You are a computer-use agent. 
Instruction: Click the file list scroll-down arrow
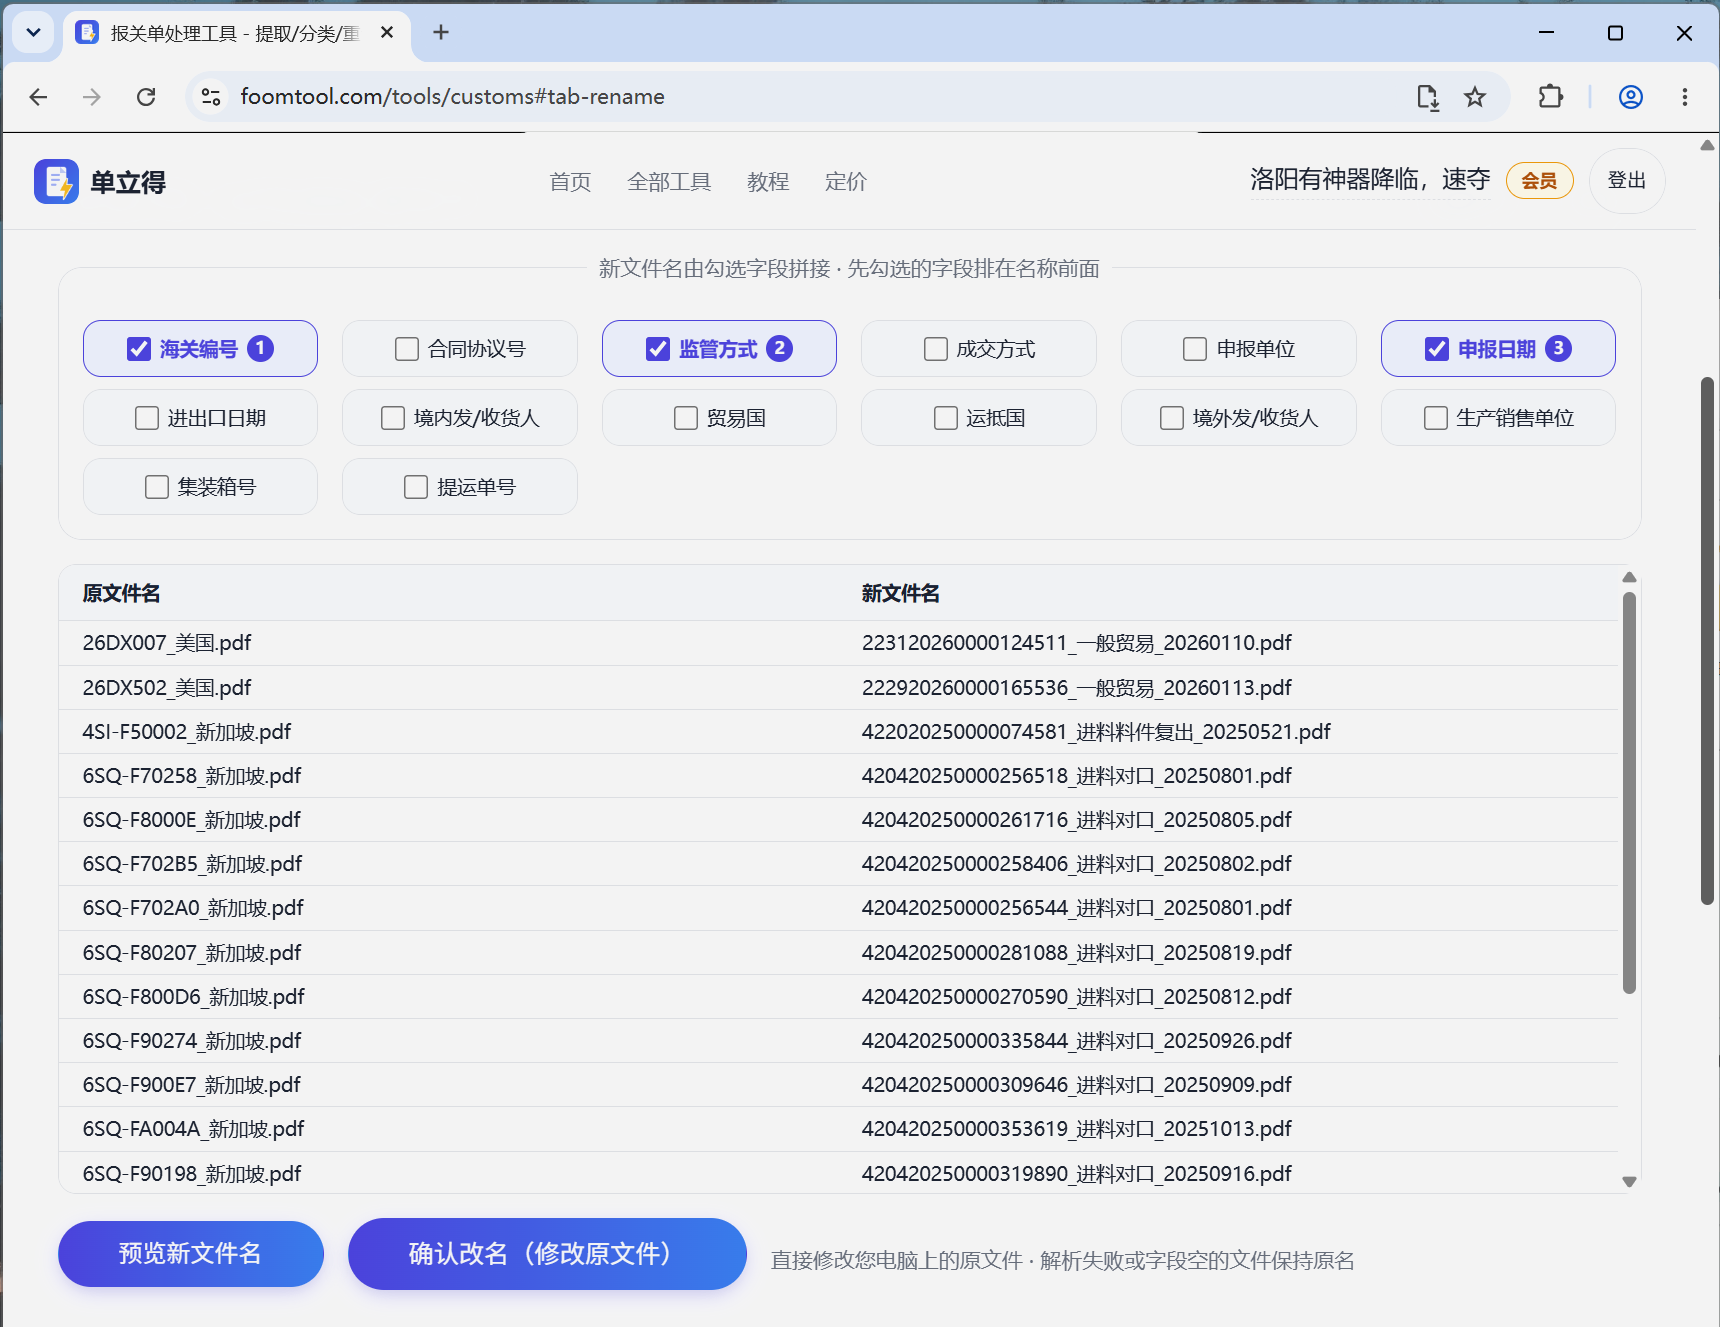[x=1629, y=1182]
